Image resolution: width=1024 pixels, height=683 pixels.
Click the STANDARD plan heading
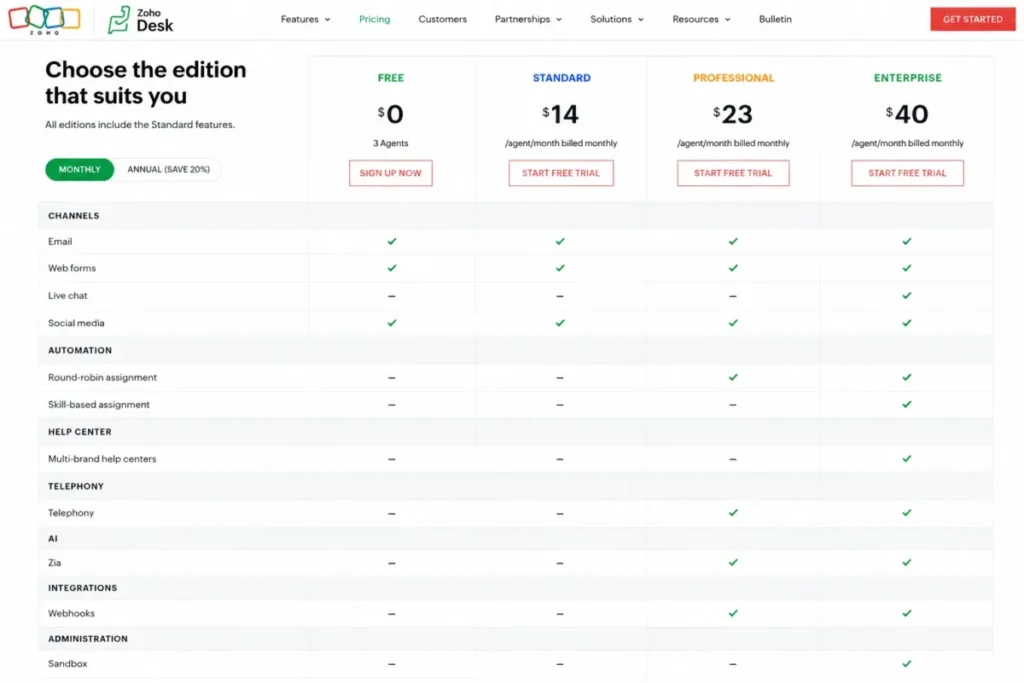click(x=562, y=78)
